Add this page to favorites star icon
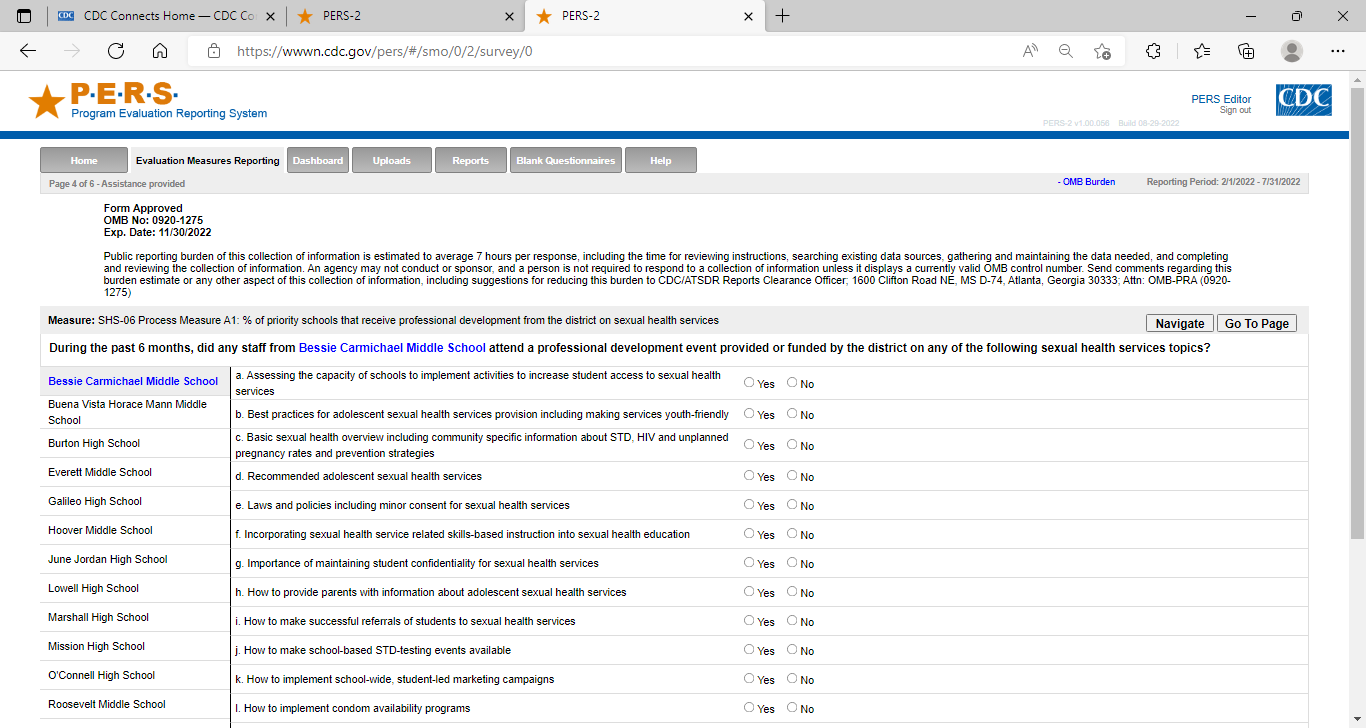This screenshot has height=728, width=1366. click(1102, 51)
